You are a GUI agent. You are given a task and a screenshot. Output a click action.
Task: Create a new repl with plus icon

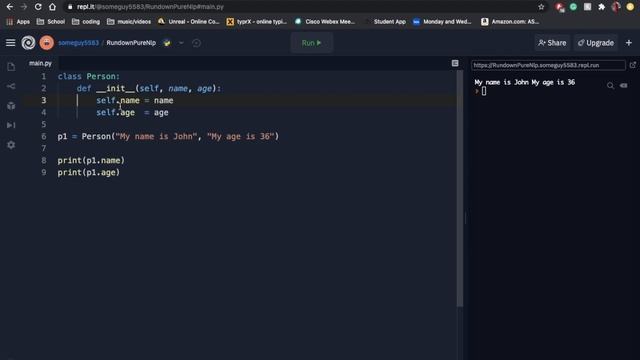(x=629, y=43)
